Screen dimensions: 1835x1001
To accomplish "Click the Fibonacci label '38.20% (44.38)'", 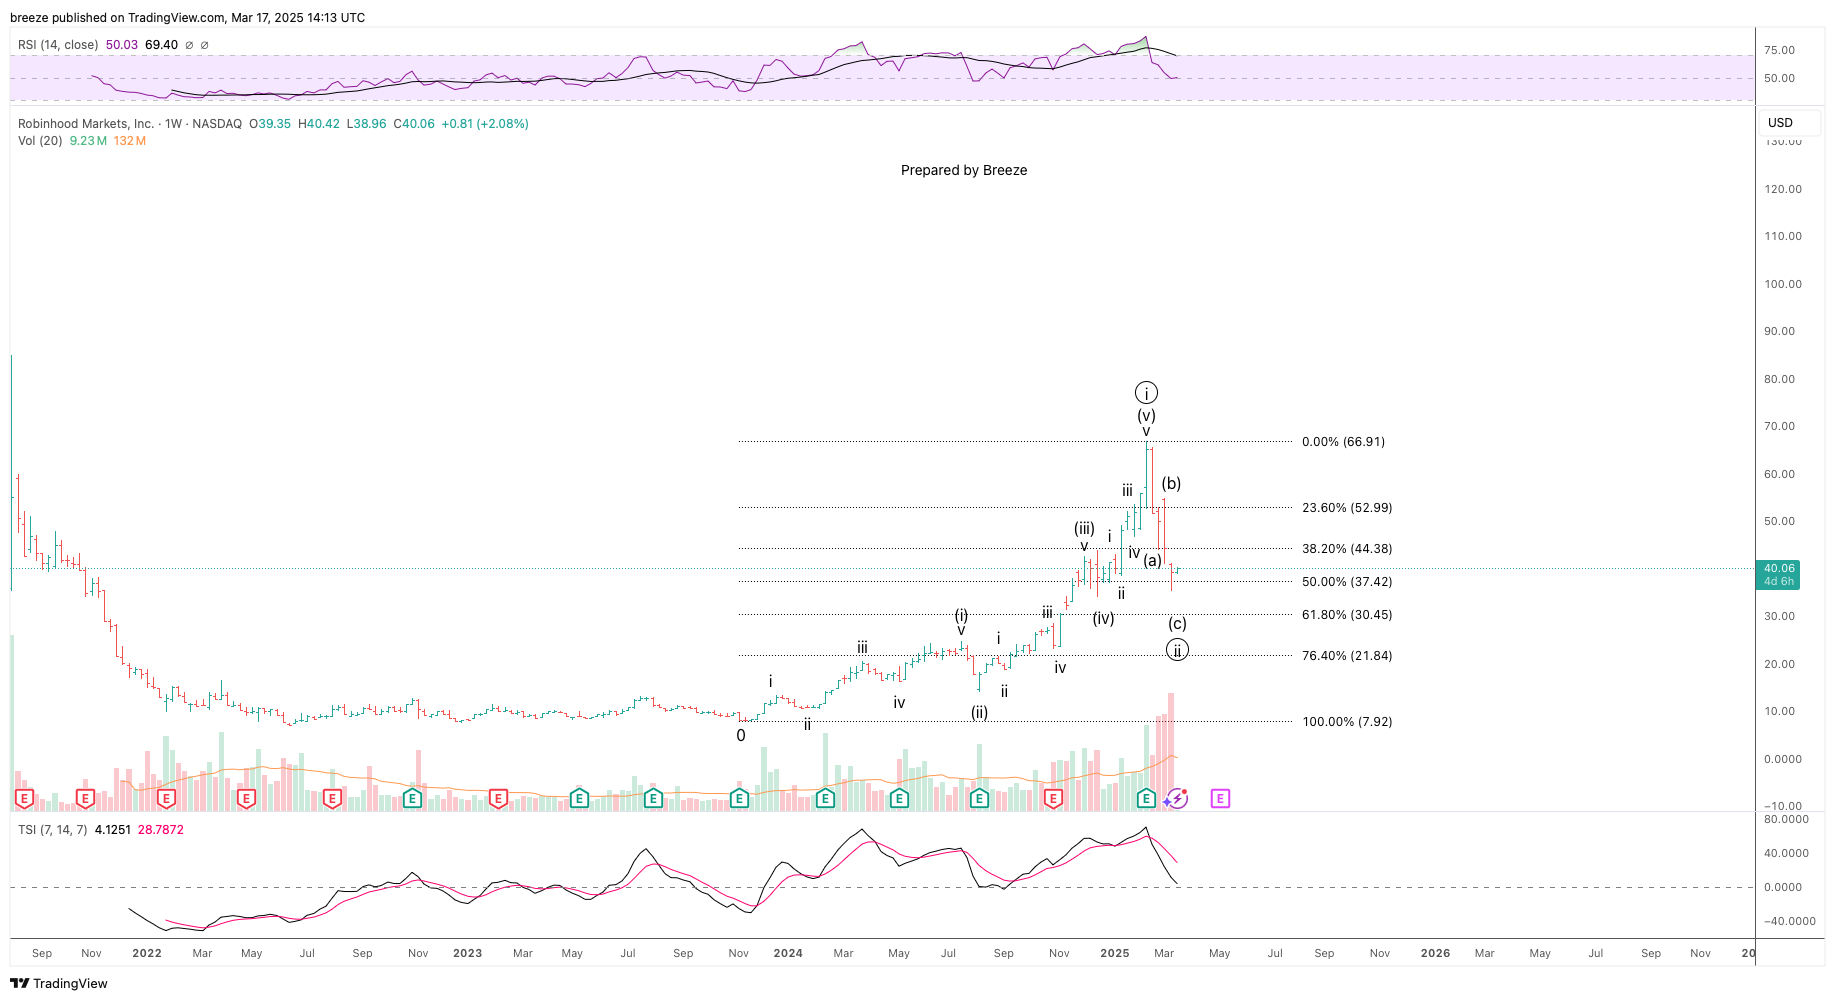I will tap(1347, 549).
